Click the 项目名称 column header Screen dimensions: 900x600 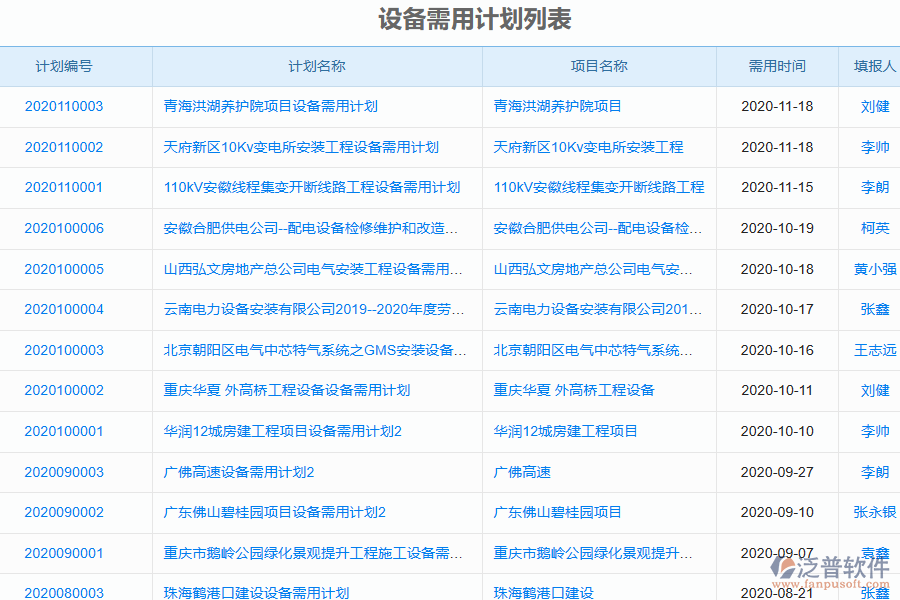click(598, 66)
